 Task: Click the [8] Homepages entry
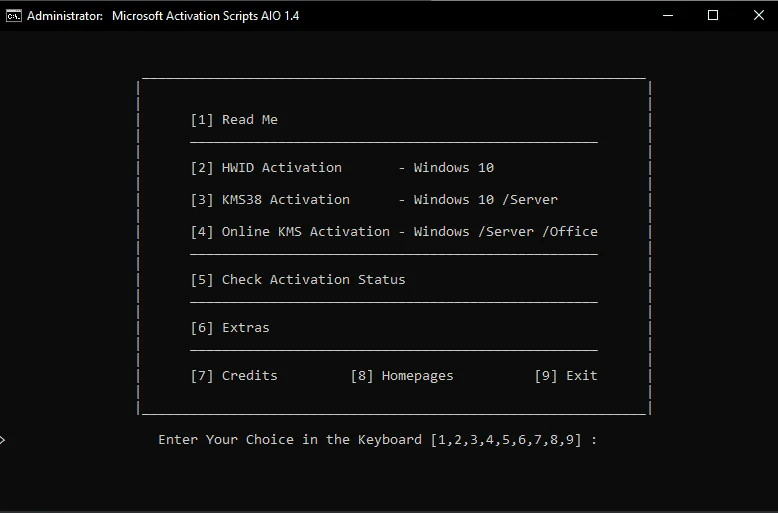coord(402,376)
